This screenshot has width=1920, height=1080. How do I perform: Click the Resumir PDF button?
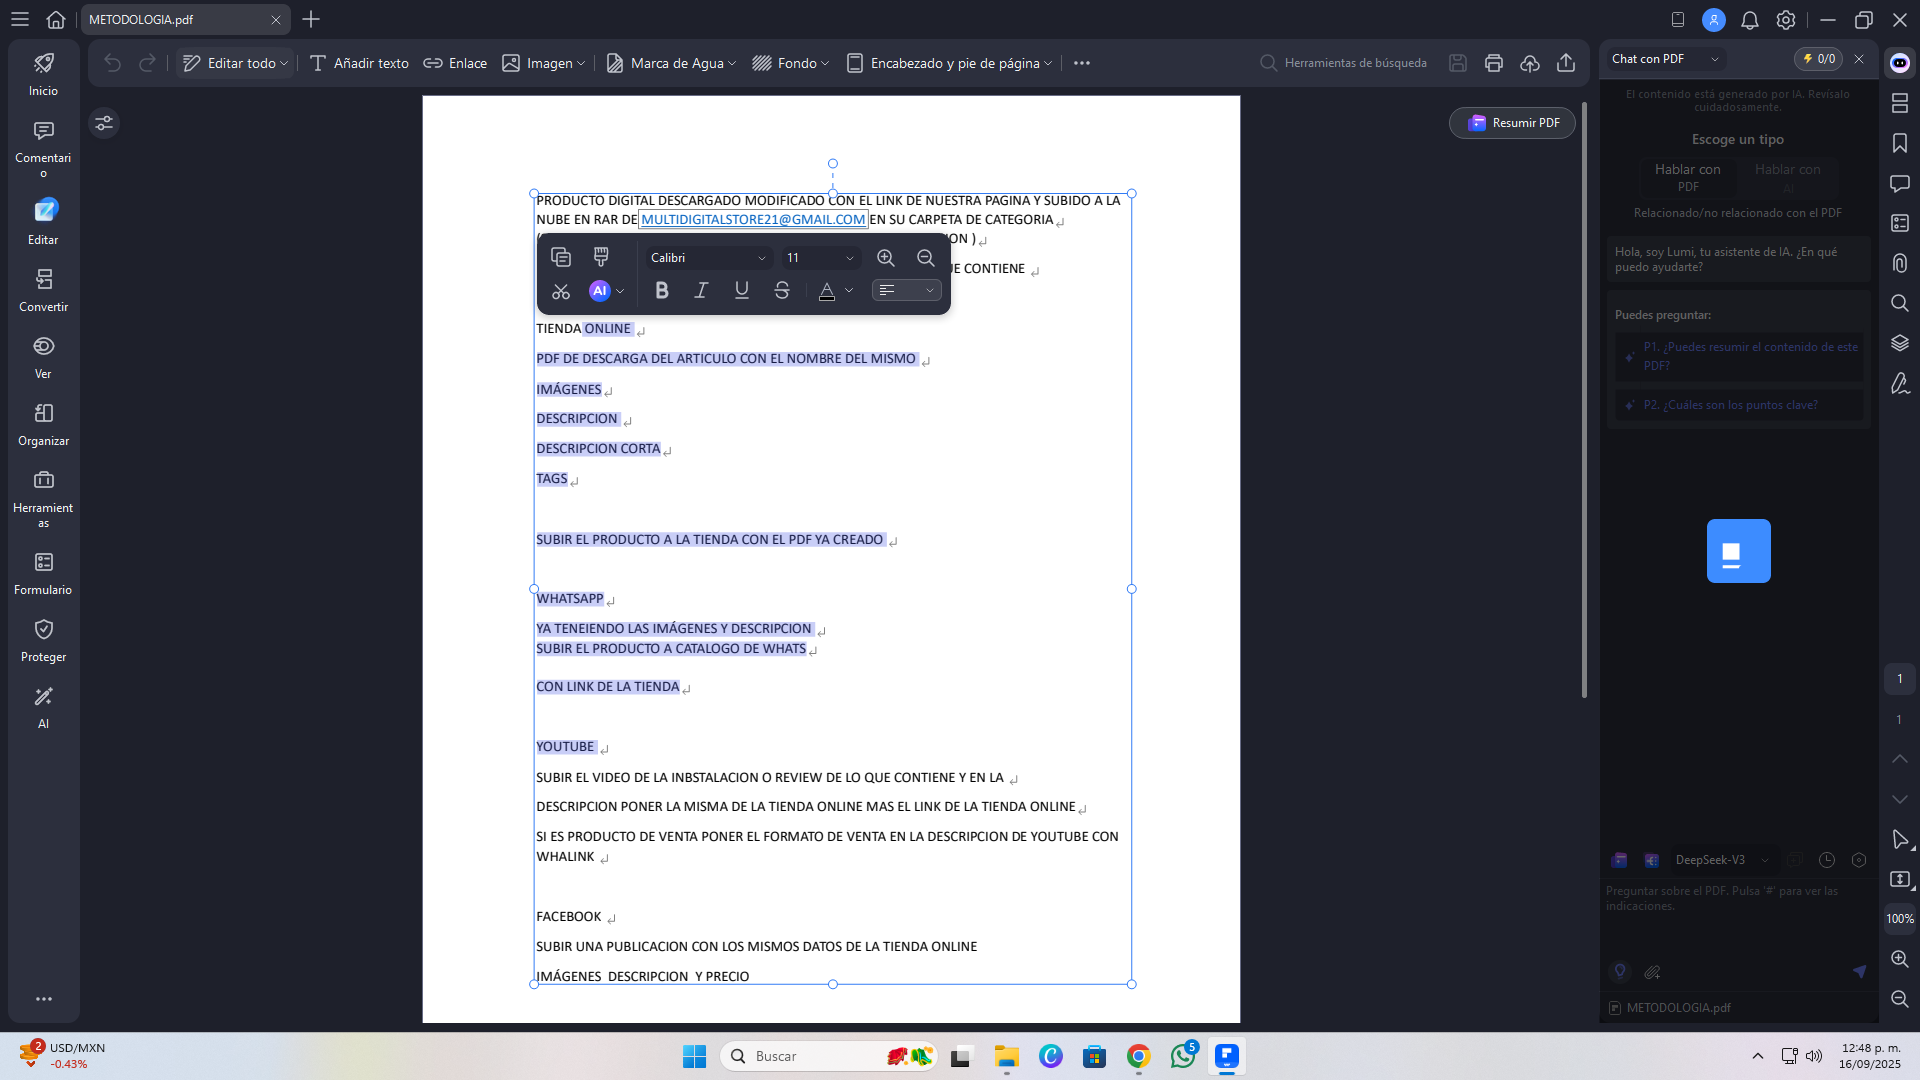[1513, 123]
